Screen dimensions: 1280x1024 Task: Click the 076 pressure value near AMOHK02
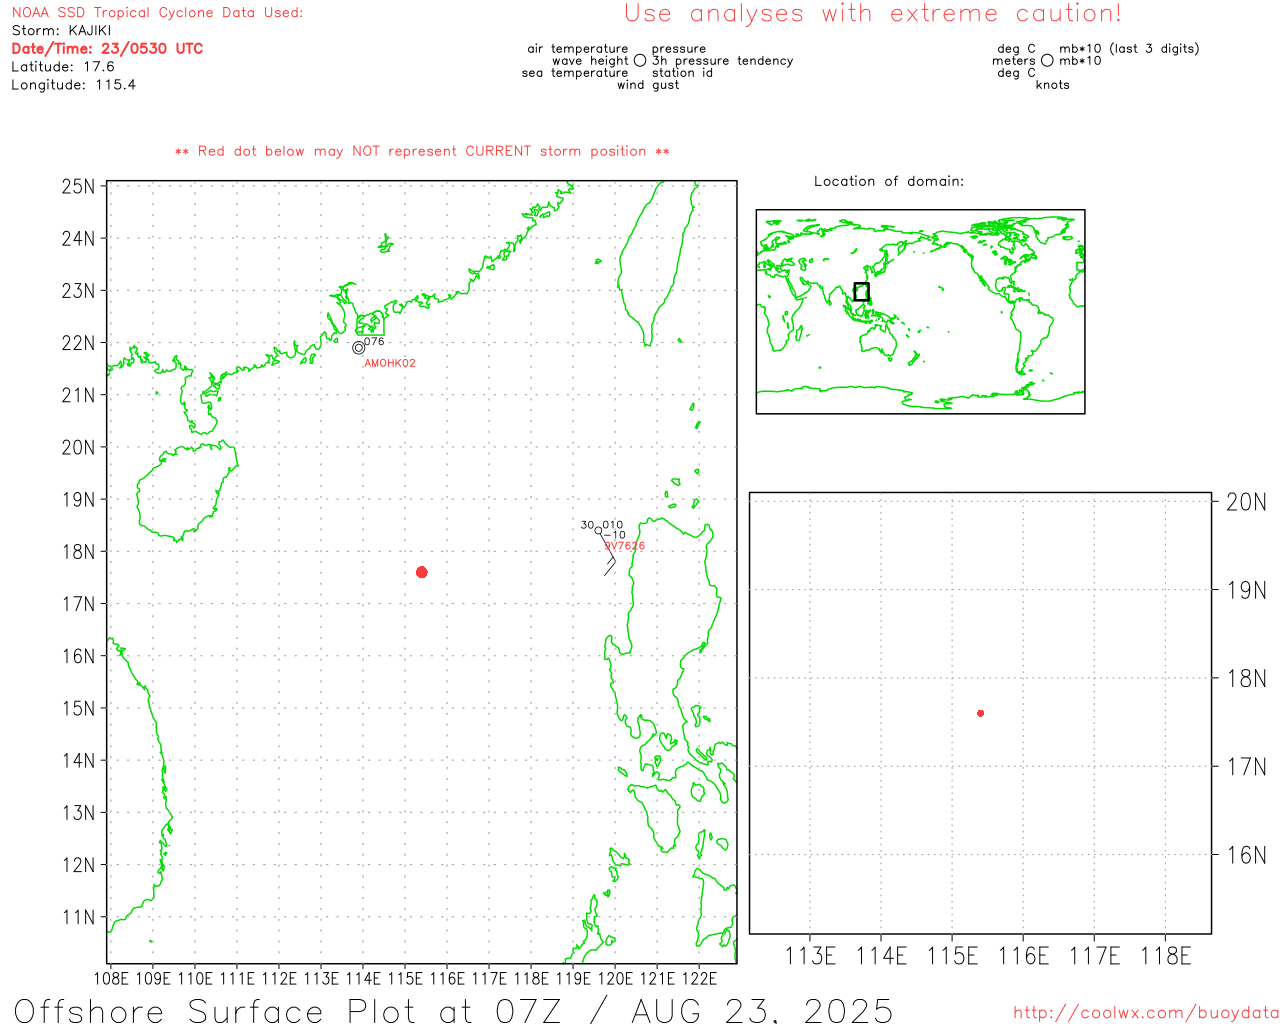(374, 342)
